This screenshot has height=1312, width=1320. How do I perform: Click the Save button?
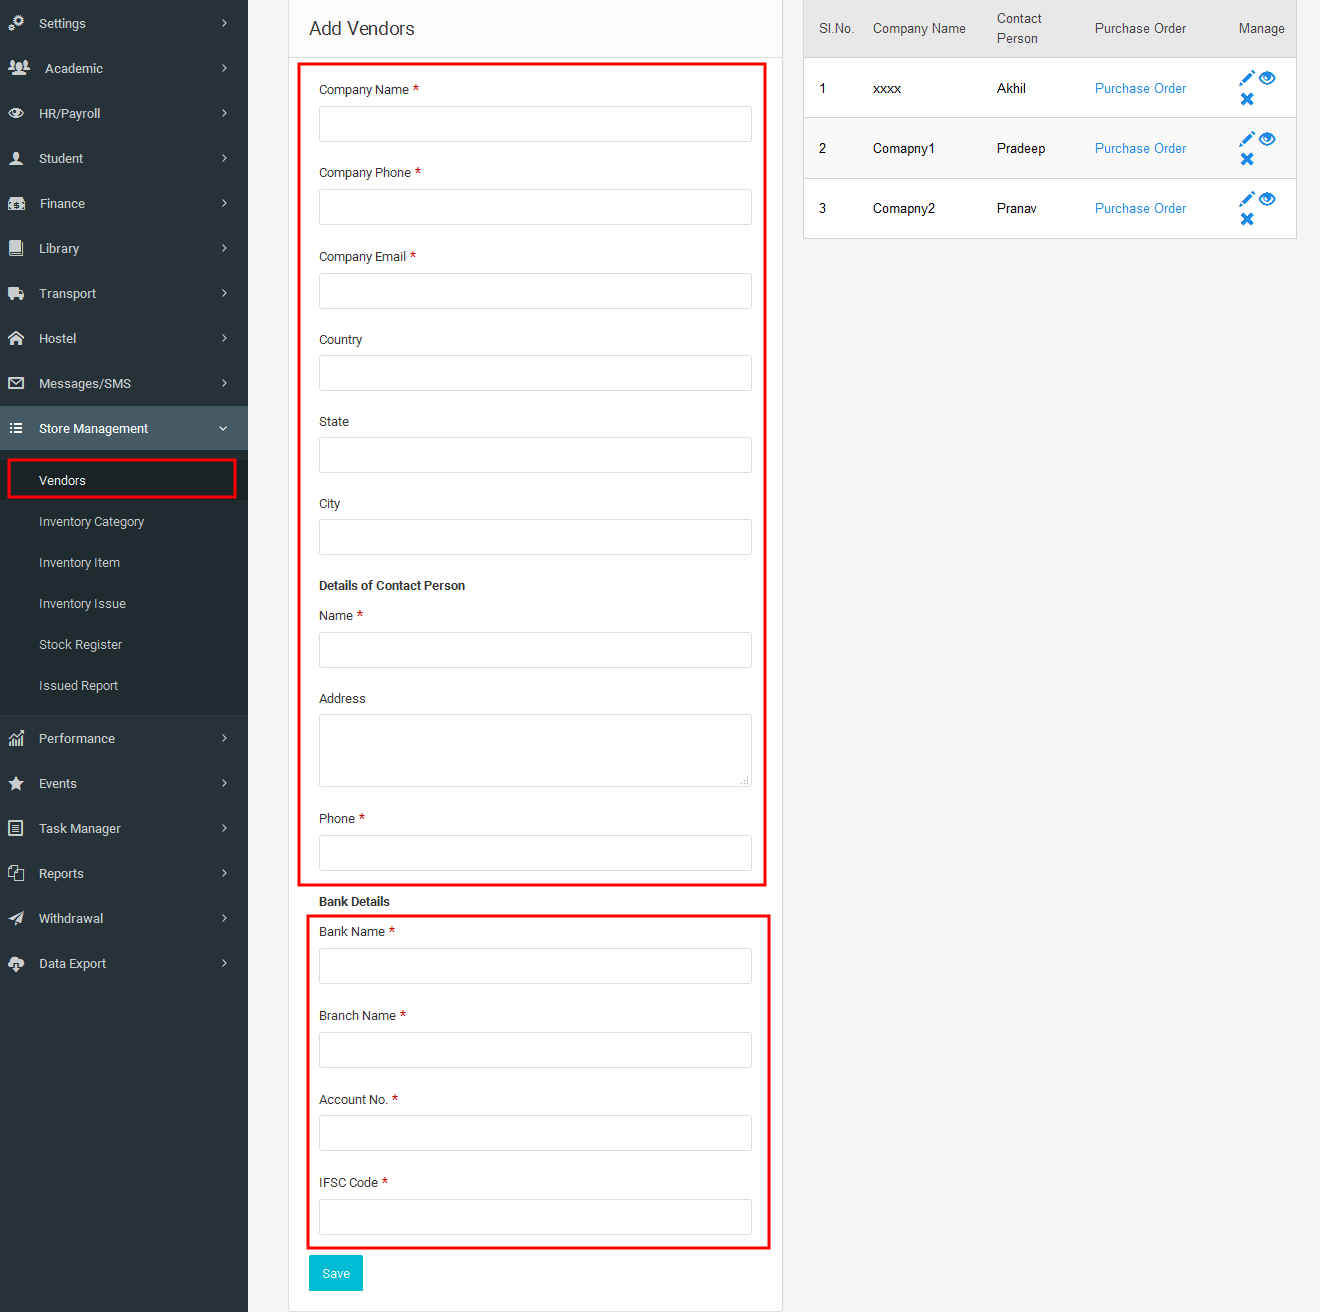[x=336, y=1273]
